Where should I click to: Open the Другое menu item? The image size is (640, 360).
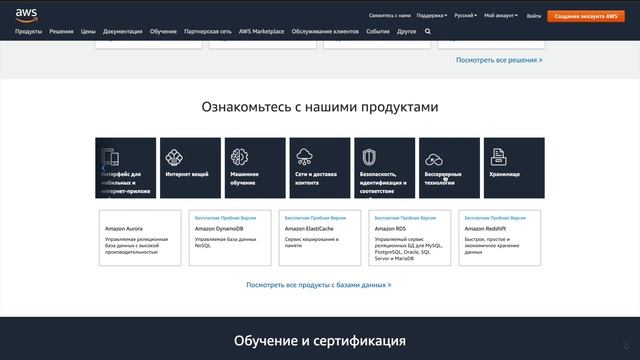point(407,31)
